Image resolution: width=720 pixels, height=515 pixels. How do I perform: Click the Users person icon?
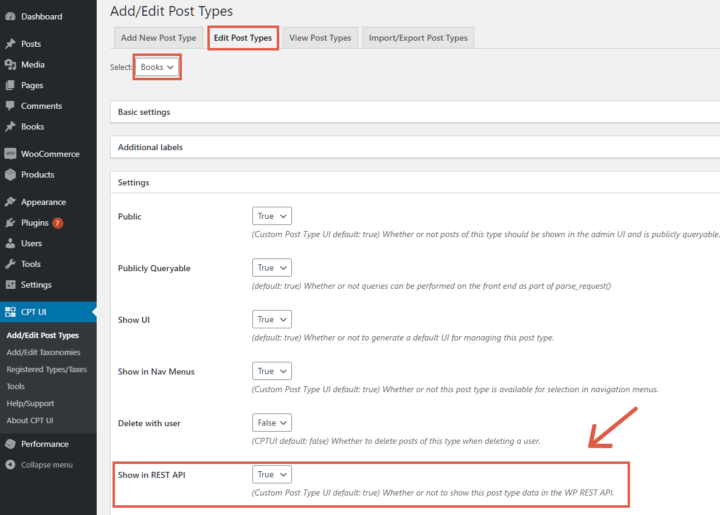pos(10,243)
